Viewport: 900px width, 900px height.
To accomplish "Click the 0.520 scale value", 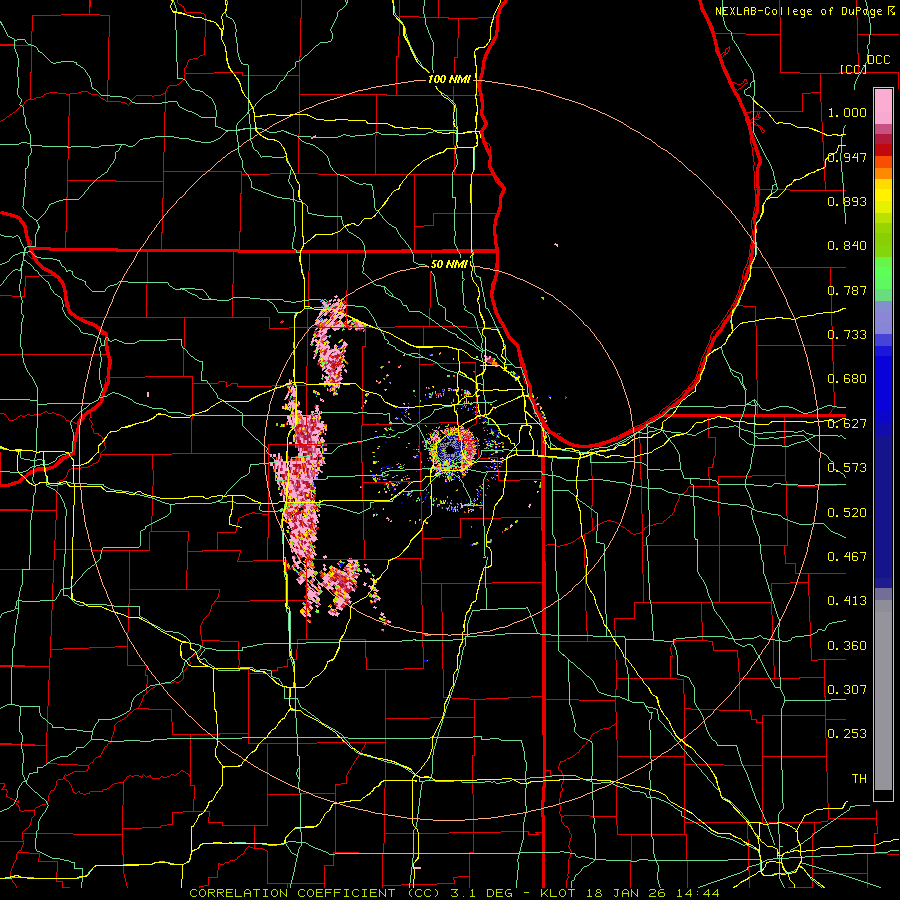I will (x=847, y=512).
